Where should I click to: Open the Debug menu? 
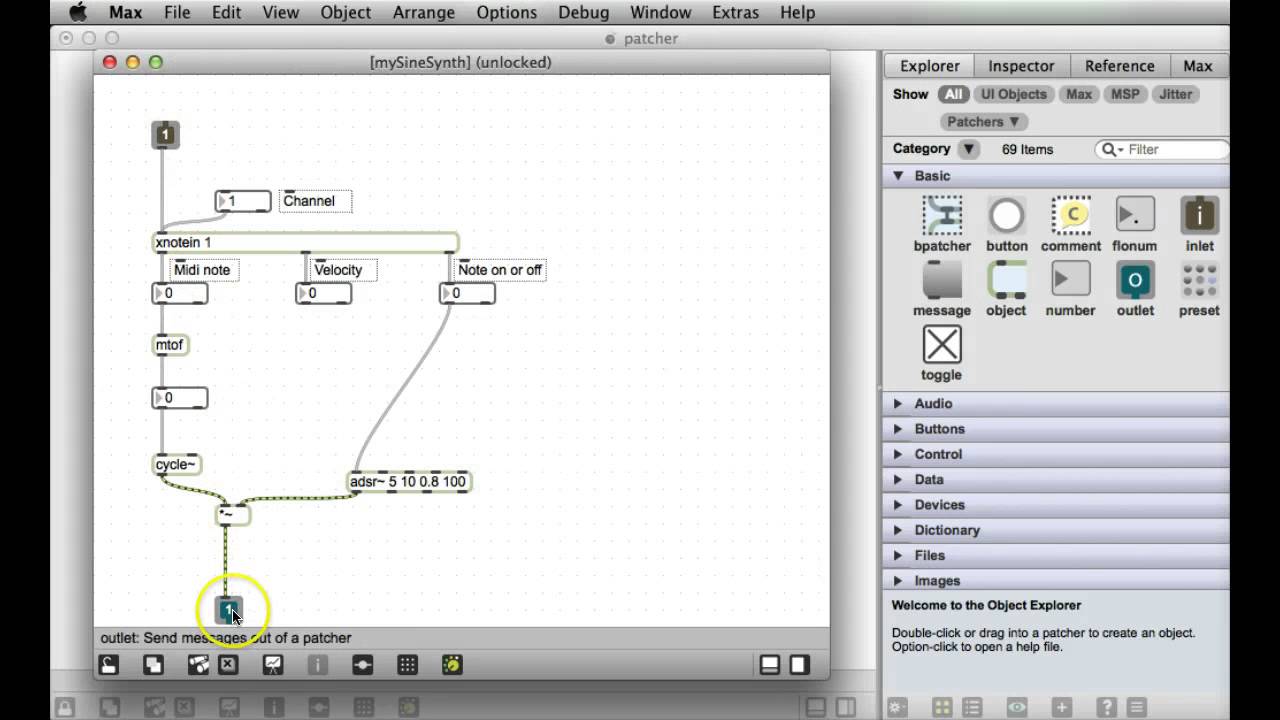click(x=583, y=12)
